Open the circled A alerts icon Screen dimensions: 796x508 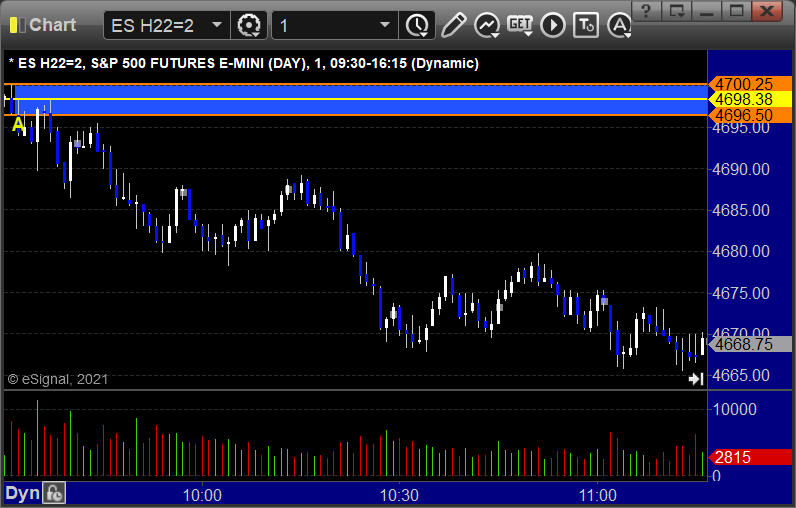[619, 25]
